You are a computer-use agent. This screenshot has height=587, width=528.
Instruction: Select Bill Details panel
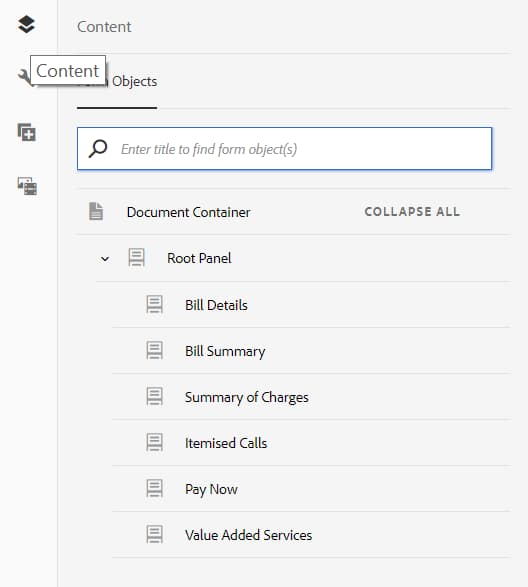(312, 305)
